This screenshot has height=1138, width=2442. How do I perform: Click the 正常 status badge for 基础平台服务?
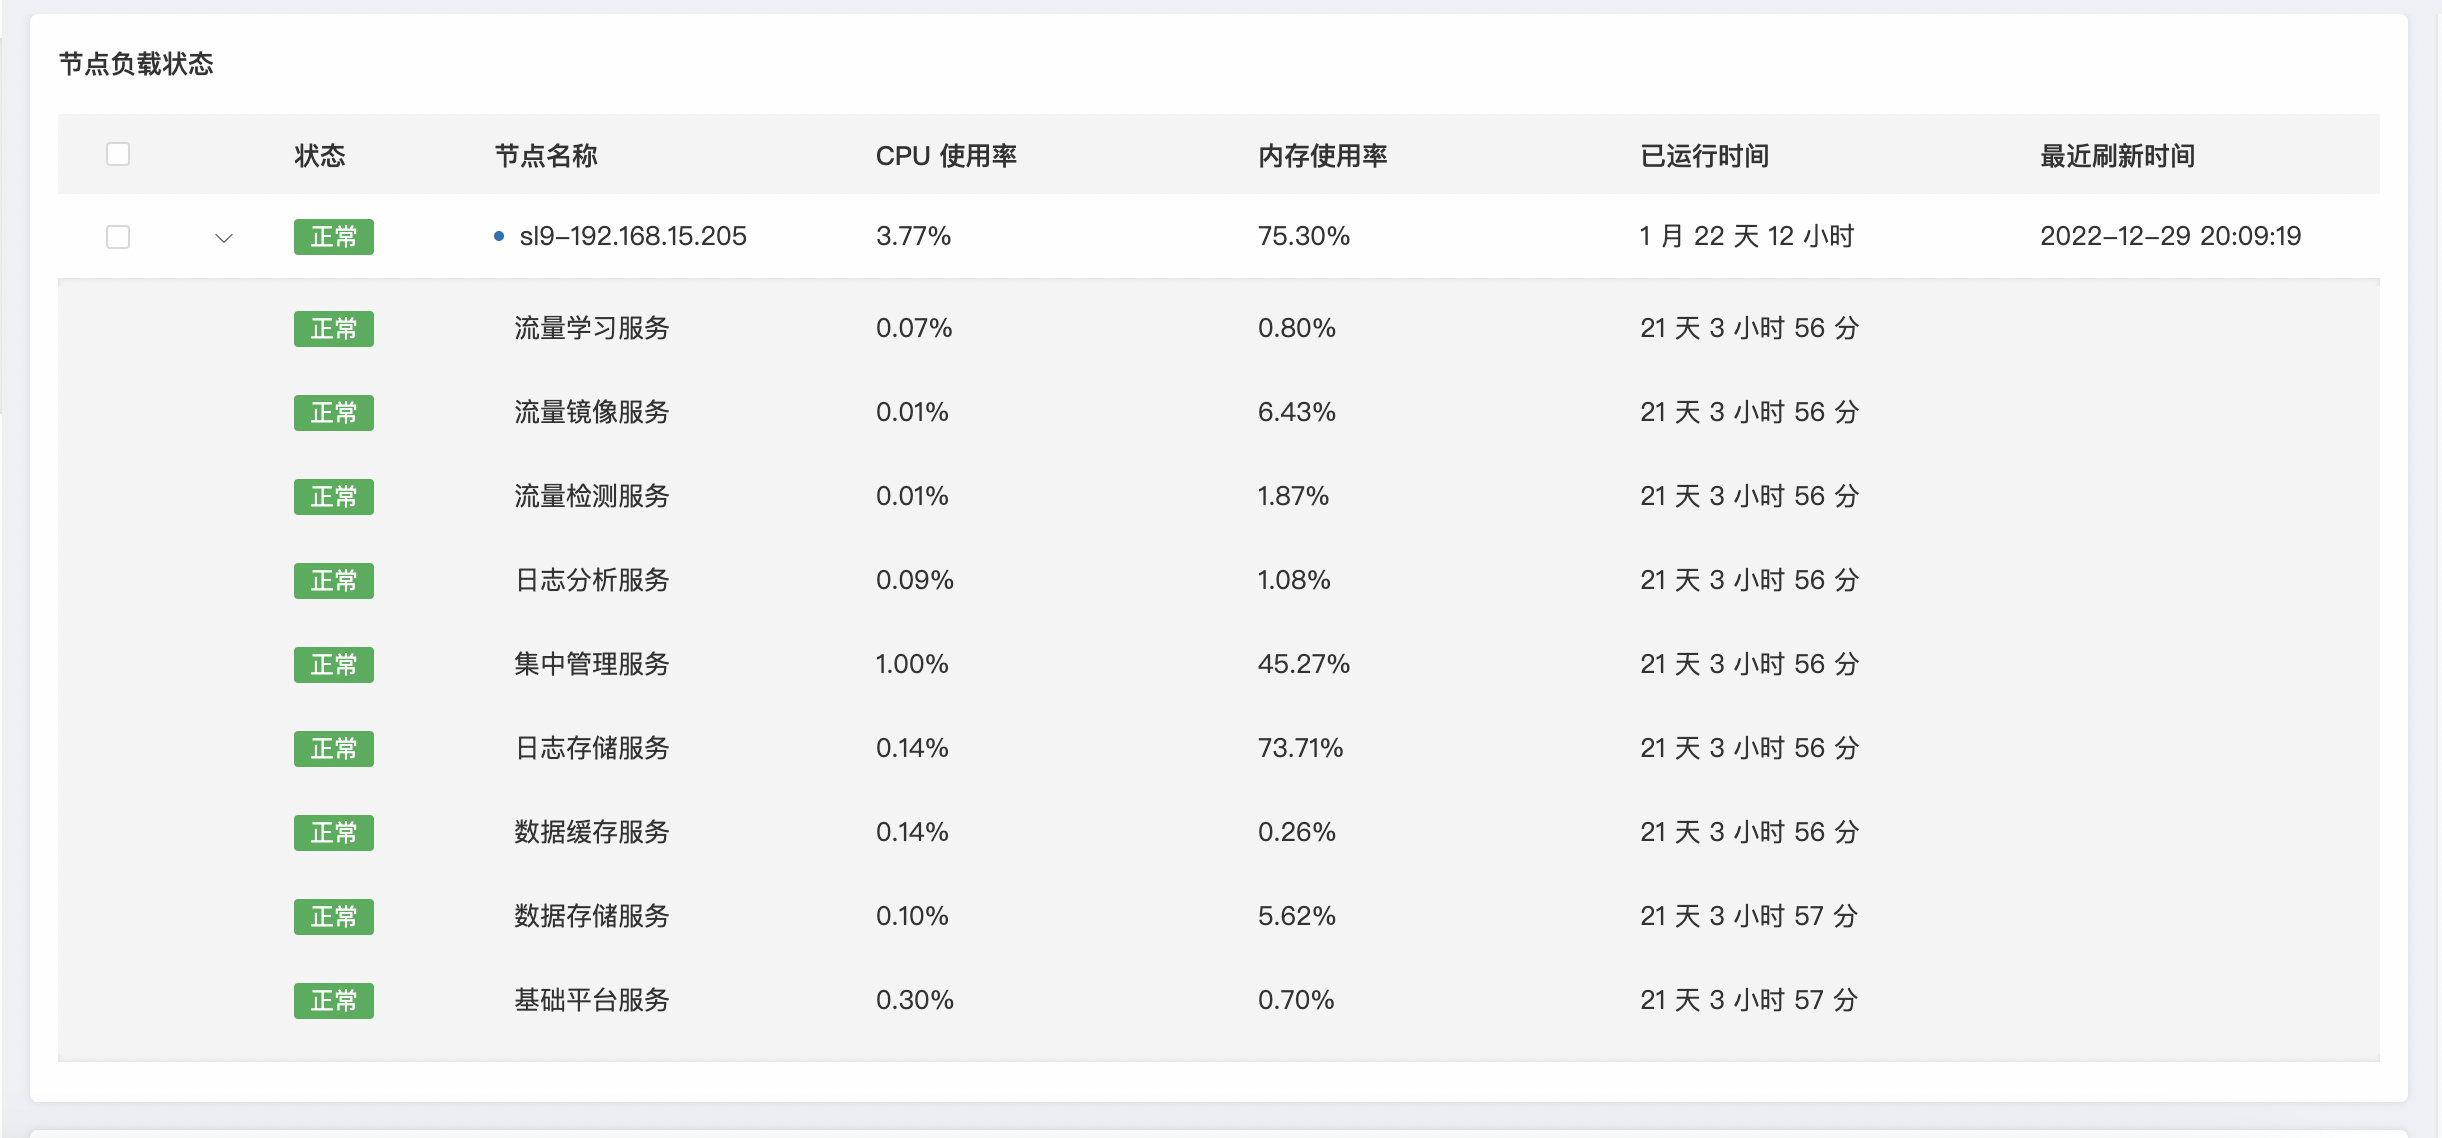333,1001
